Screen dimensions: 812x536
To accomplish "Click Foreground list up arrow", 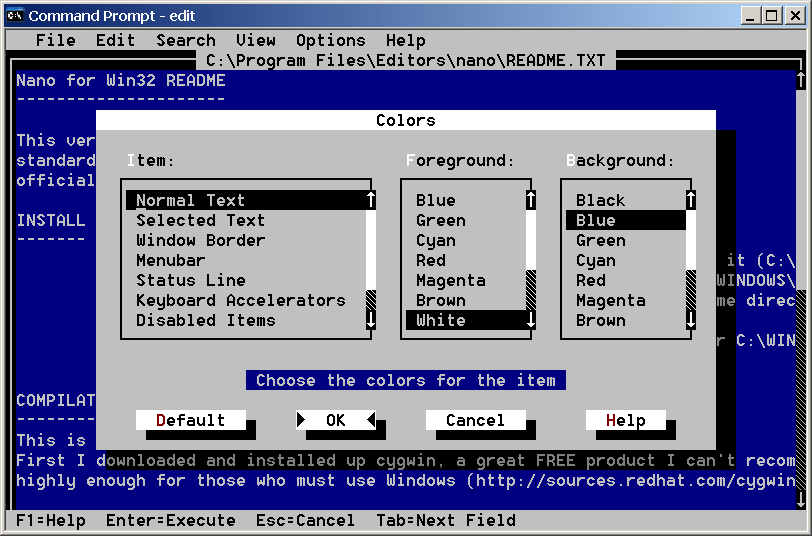I will tap(531, 201).
